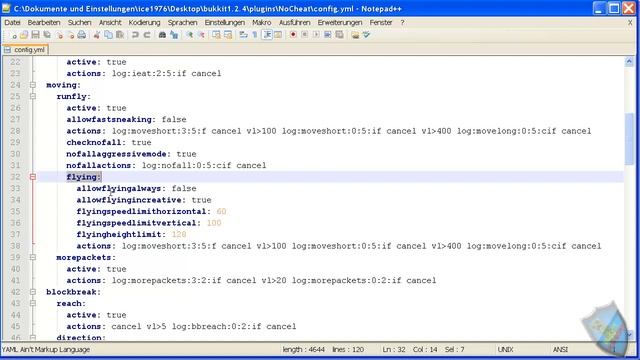640x360 pixels.
Task: Toggle synchronized horizontal scrolling icon
Action: point(228,35)
